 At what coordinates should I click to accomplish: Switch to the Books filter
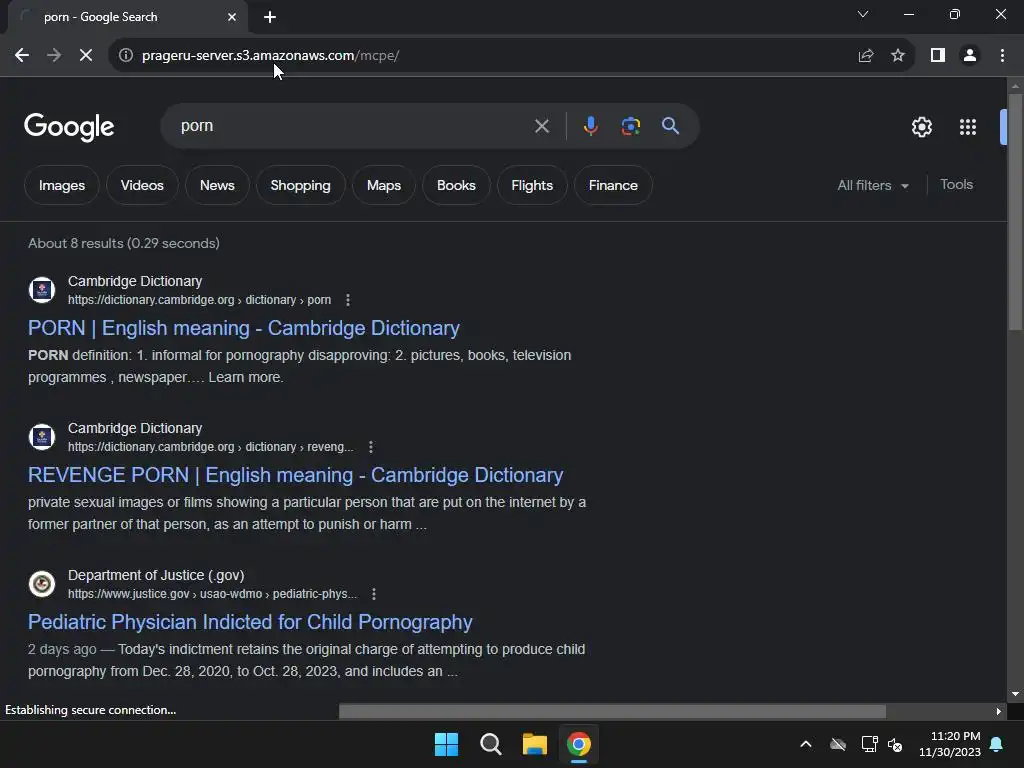coord(456,185)
